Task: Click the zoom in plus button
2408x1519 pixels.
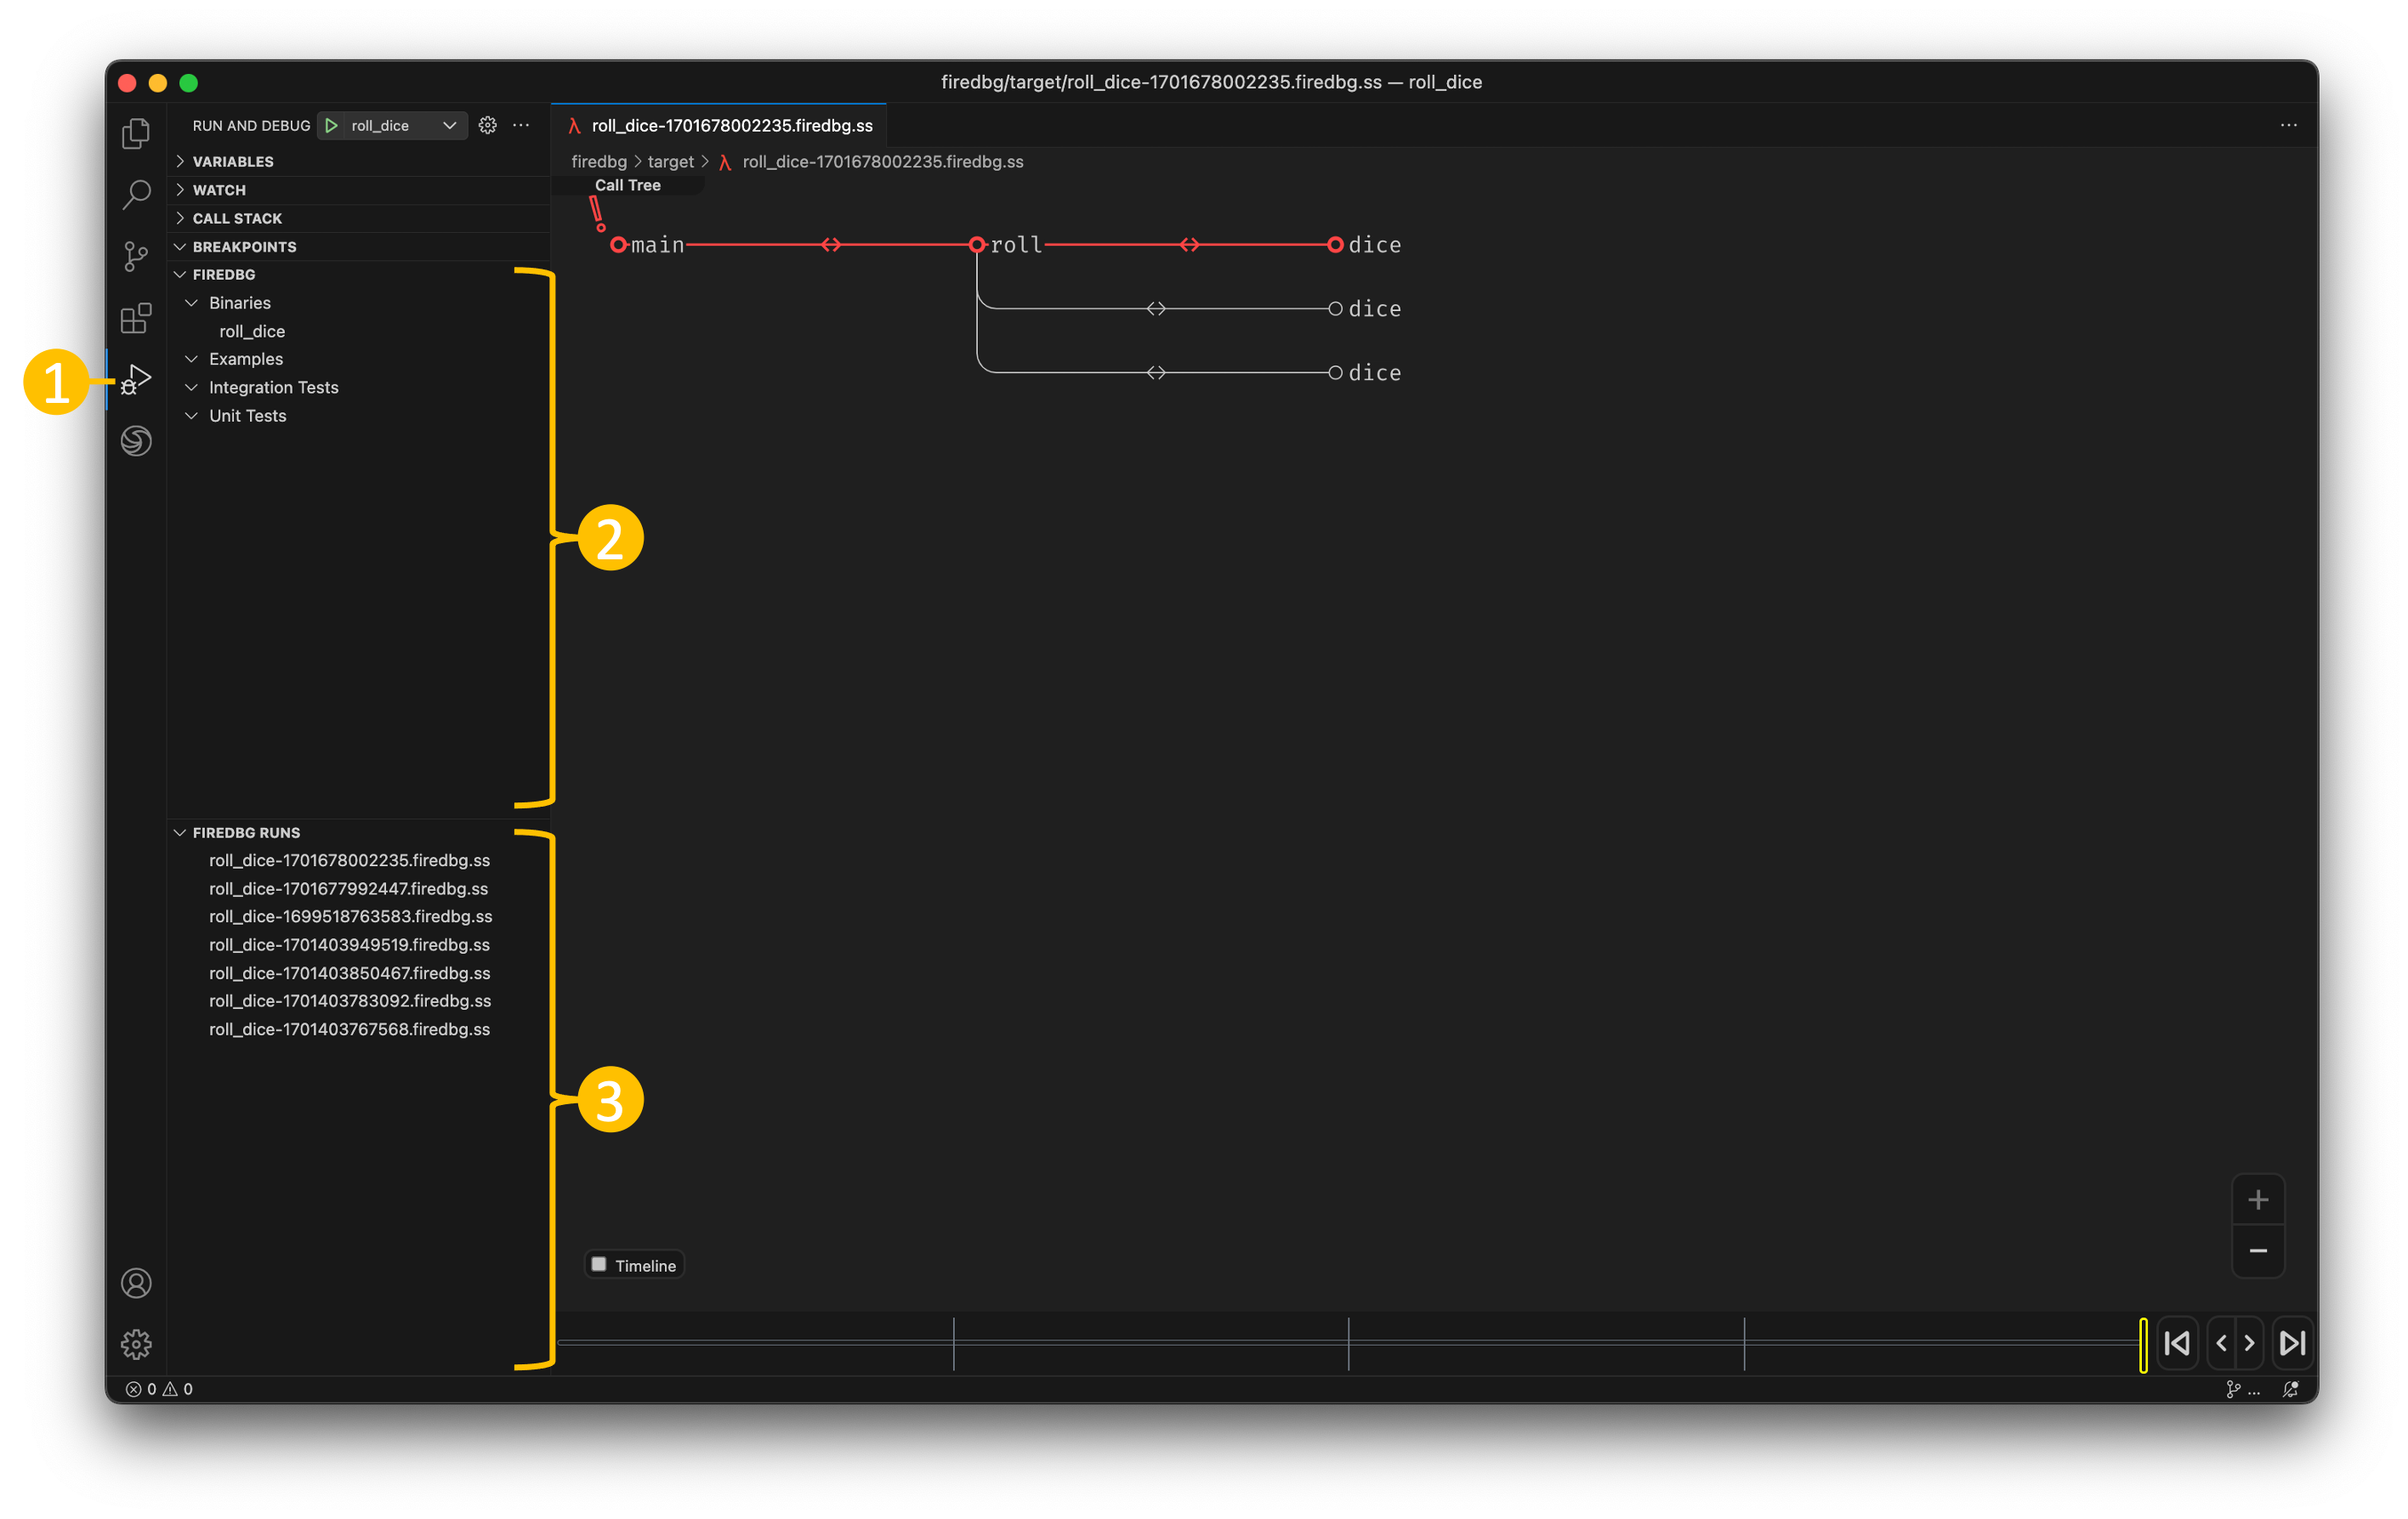Action: 2258,1200
